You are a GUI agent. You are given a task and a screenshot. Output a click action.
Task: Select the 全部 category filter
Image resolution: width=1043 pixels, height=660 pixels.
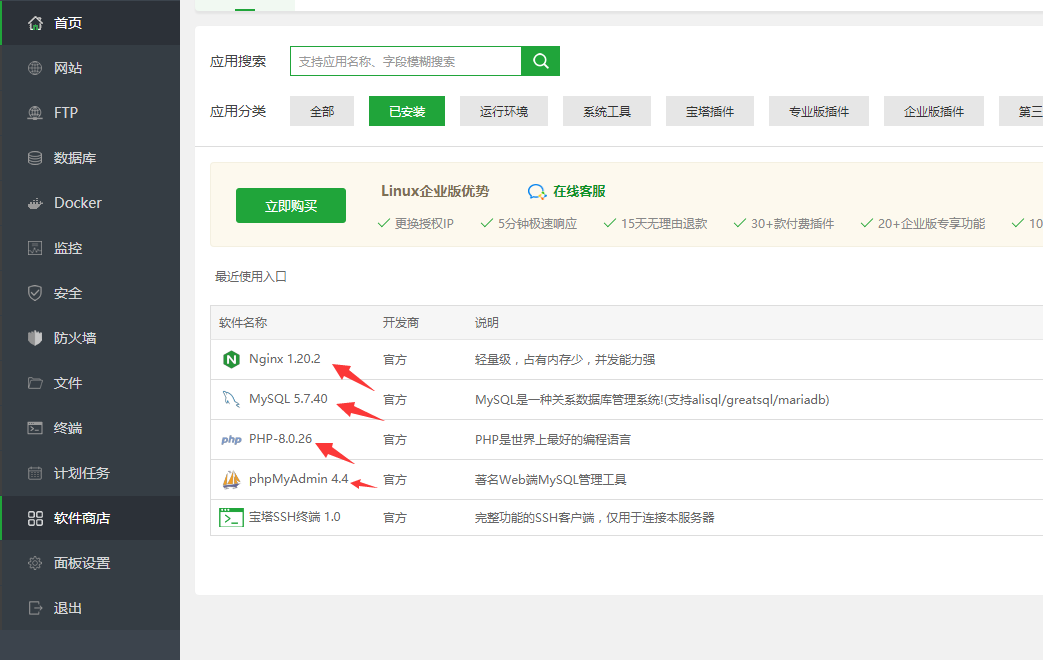pyautogui.click(x=322, y=111)
